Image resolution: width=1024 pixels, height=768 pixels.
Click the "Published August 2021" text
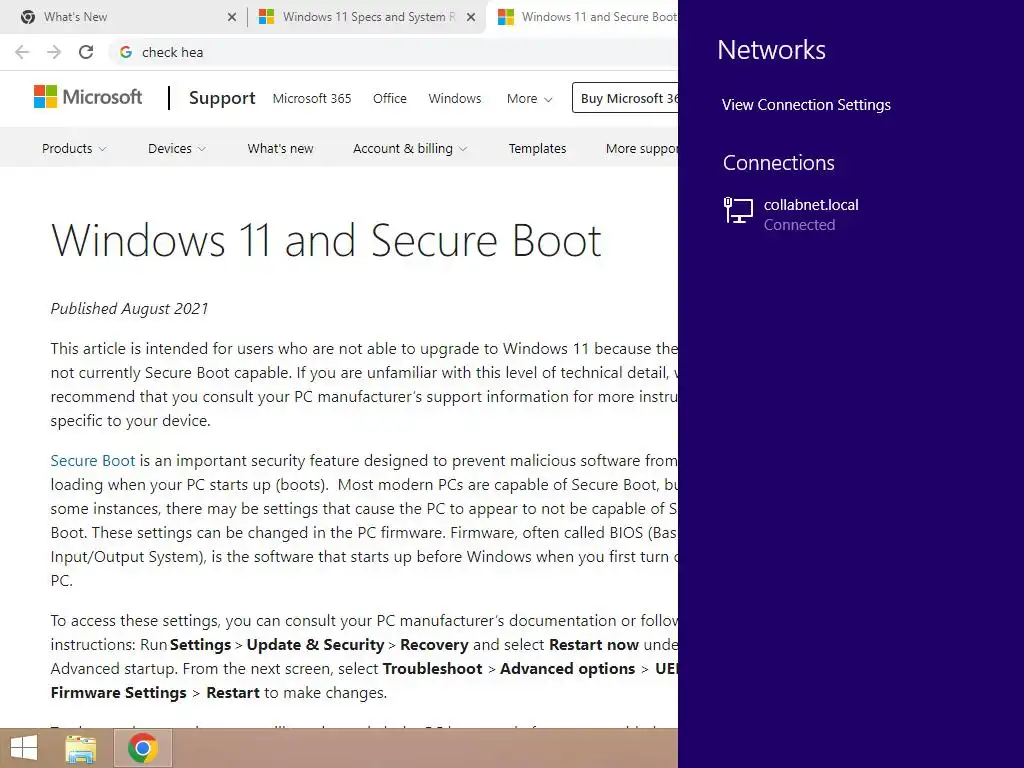129,309
